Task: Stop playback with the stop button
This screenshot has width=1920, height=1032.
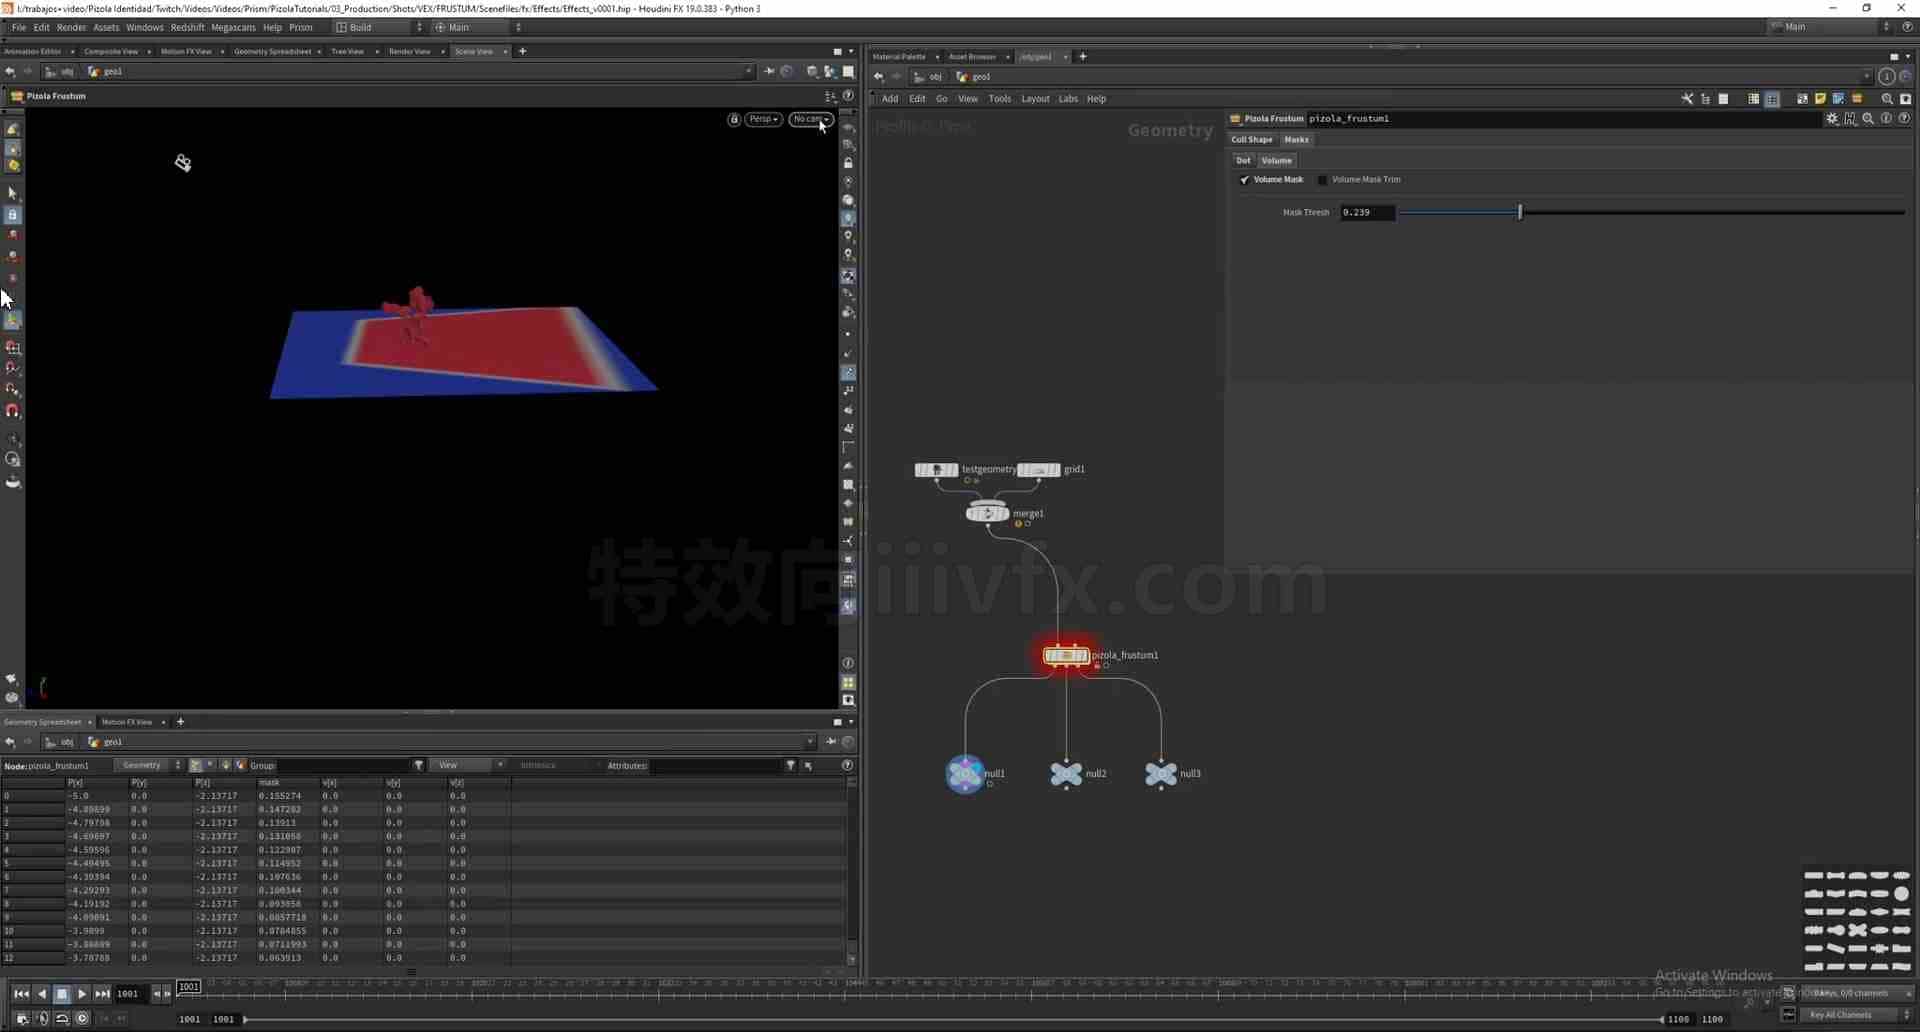Action: (x=61, y=993)
